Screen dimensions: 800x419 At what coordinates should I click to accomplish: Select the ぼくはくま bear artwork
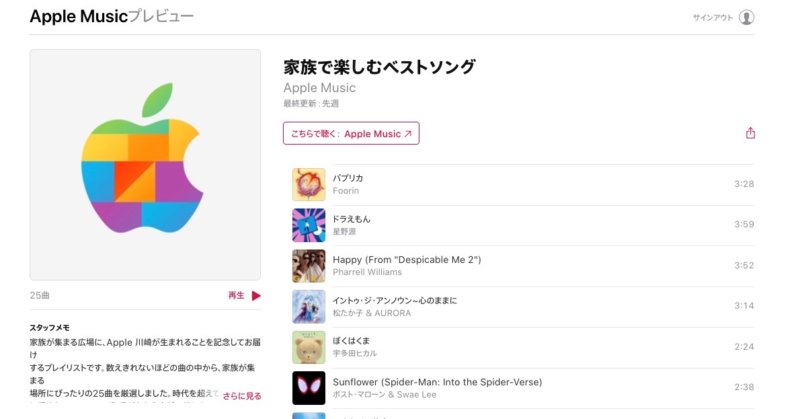click(x=309, y=348)
